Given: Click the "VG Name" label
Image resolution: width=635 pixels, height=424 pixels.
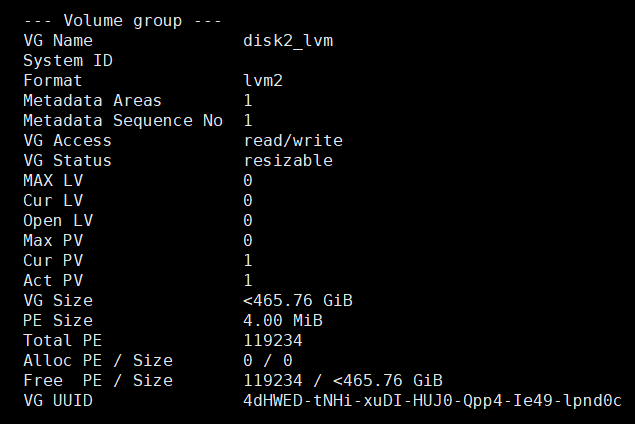Looking at the screenshot, I should [x=58, y=40].
